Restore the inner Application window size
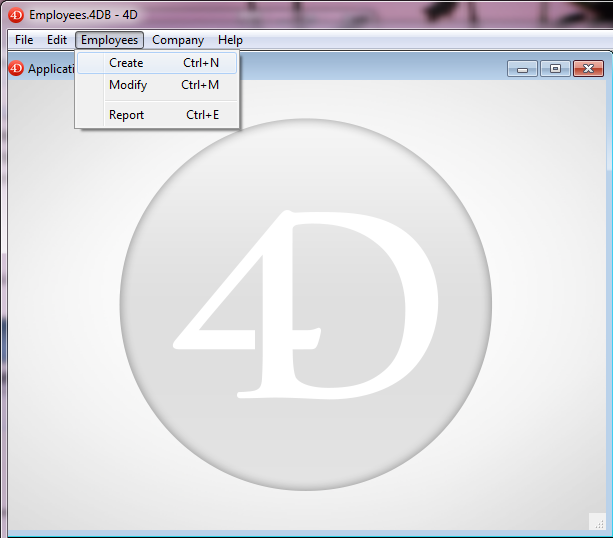Screen dimensions: 613x538 click(555, 69)
